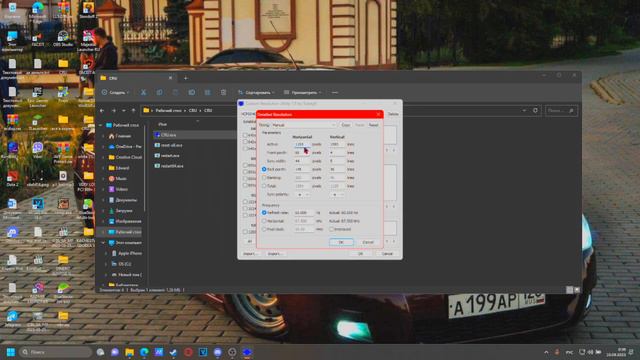Image resolution: width=640 pixels, height=360 pixels.
Task: Enable the Interlaced checkbox
Action: (x=331, y=229)
